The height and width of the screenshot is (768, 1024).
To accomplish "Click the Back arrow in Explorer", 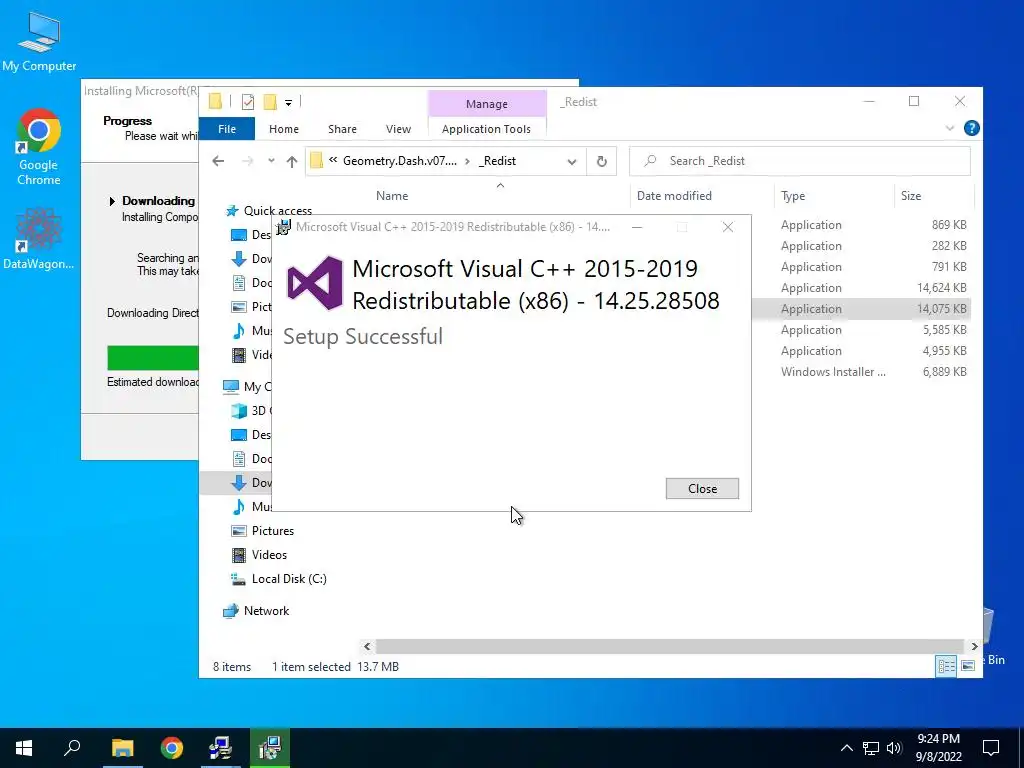I will [x=218, y=161].
